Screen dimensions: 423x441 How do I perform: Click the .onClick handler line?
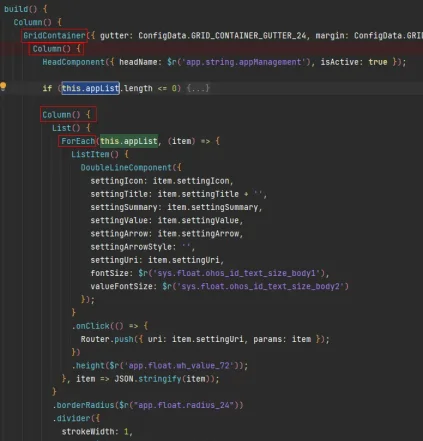(110, 326)
